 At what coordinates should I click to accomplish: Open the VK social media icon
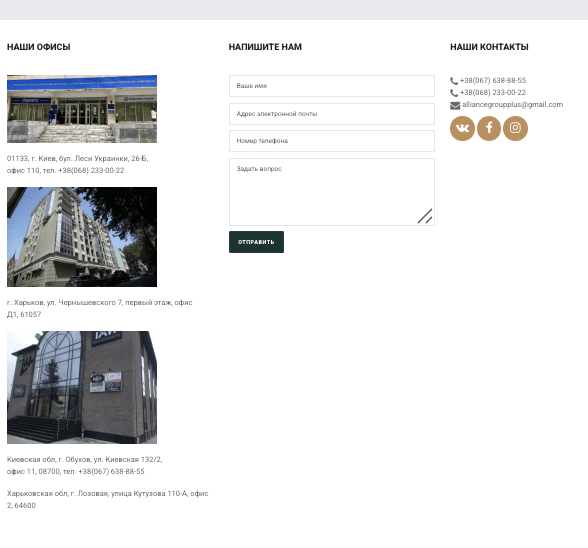tap(462, 128)
